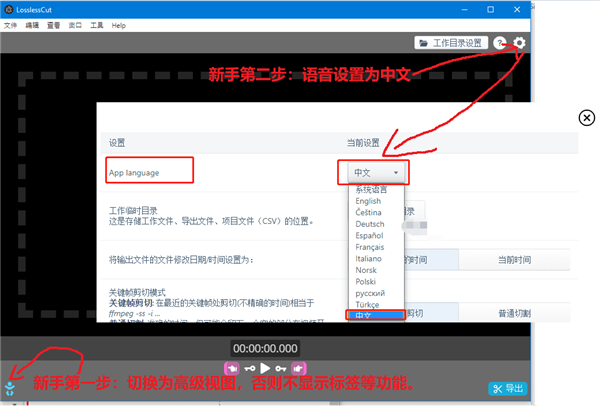Open the App language dropdown showing 中文
The width and height of the screenshot is (600, 411).
pos(376,173)
